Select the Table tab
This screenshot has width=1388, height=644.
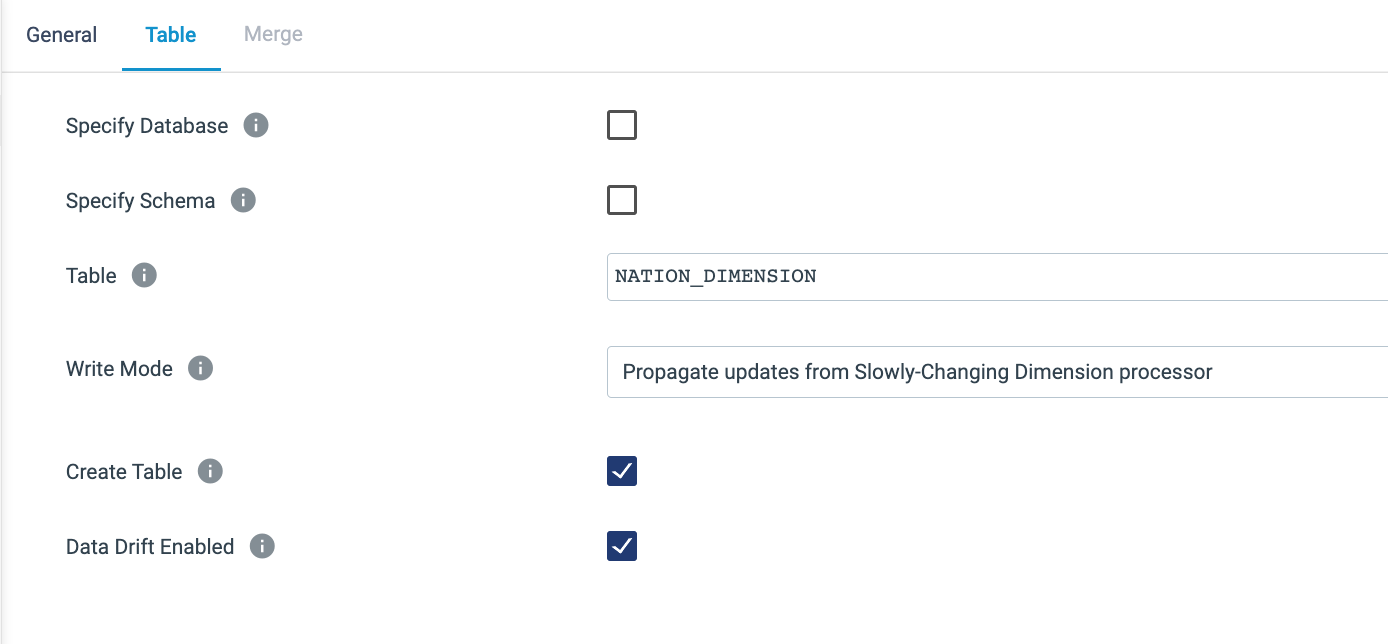click(x=170, y=34)
